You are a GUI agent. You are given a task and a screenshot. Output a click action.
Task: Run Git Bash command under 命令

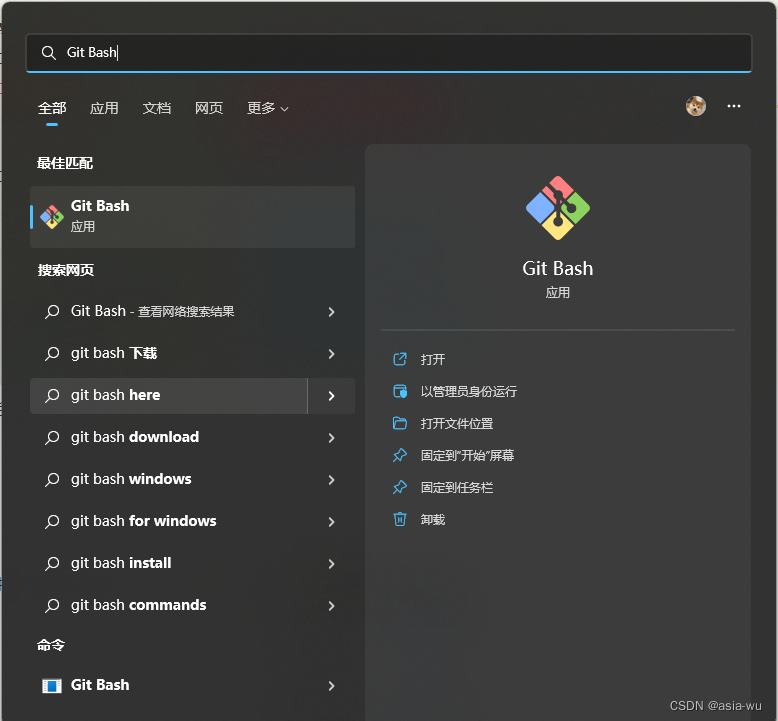(x=169, y=686)
